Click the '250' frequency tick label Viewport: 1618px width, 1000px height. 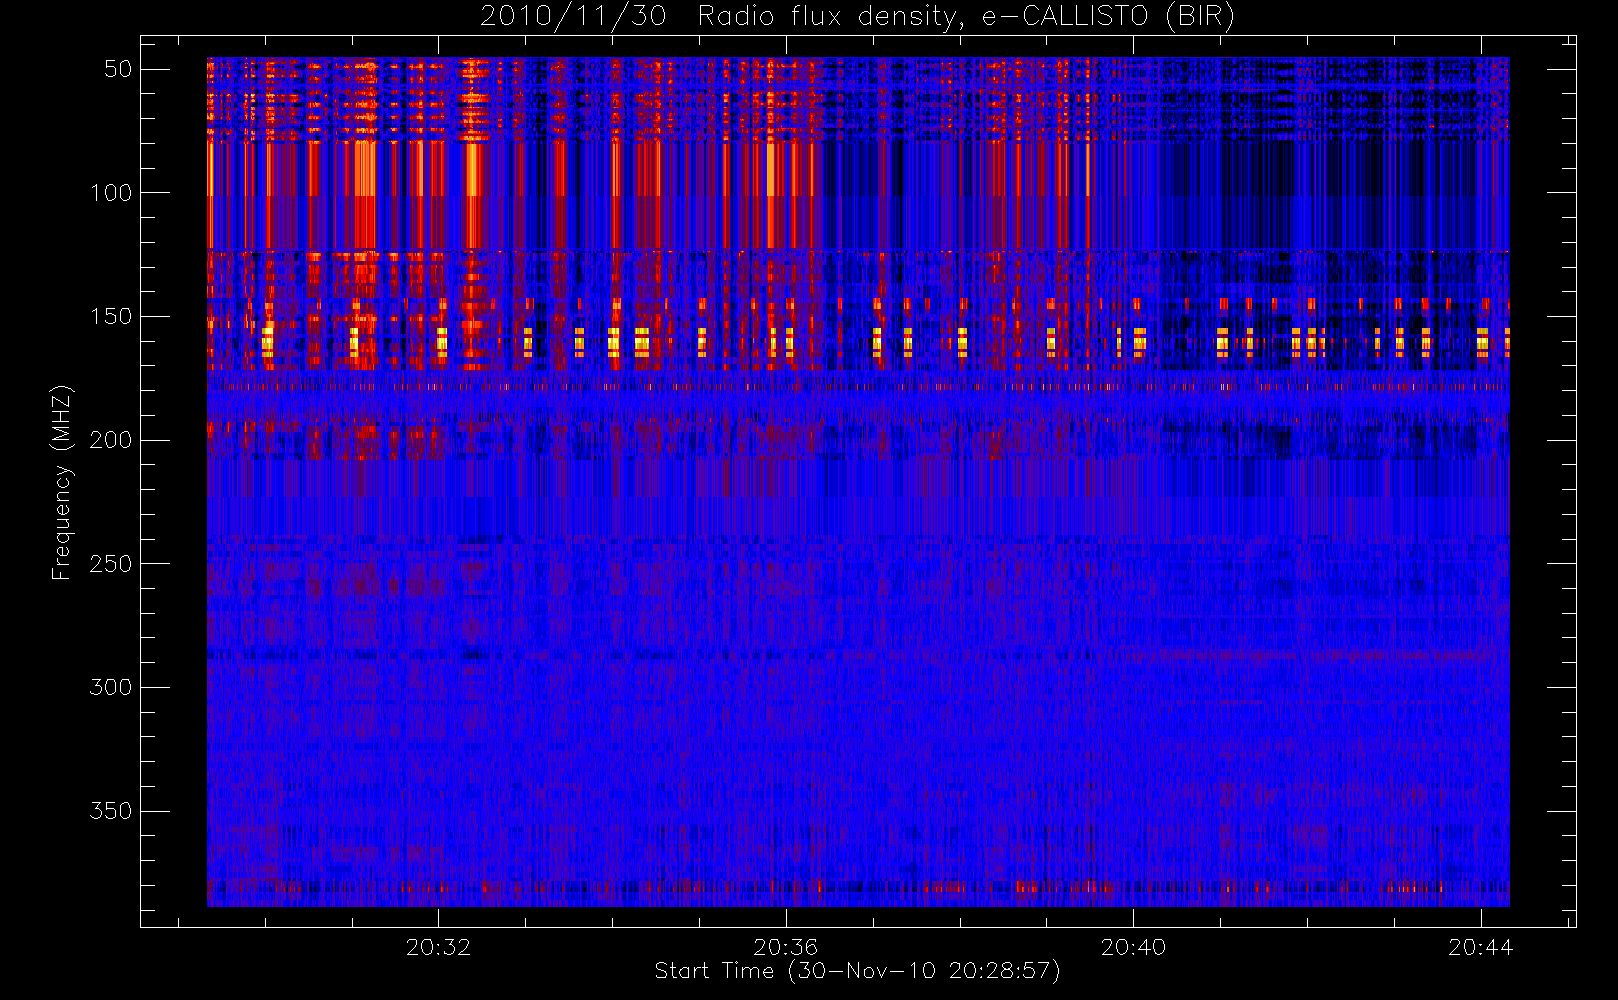(111, 564)
